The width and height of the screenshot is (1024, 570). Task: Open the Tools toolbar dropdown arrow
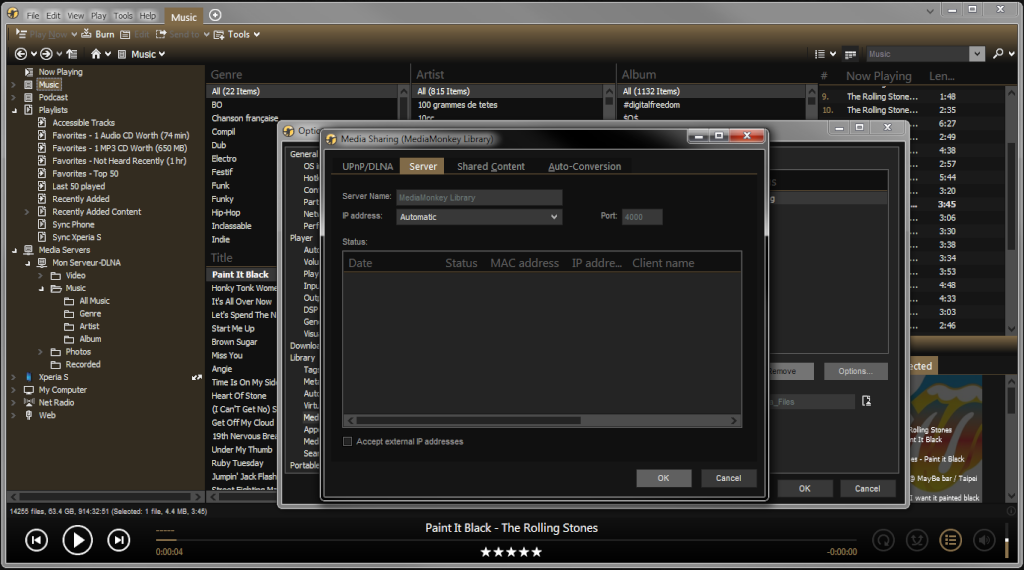point(257,35)
